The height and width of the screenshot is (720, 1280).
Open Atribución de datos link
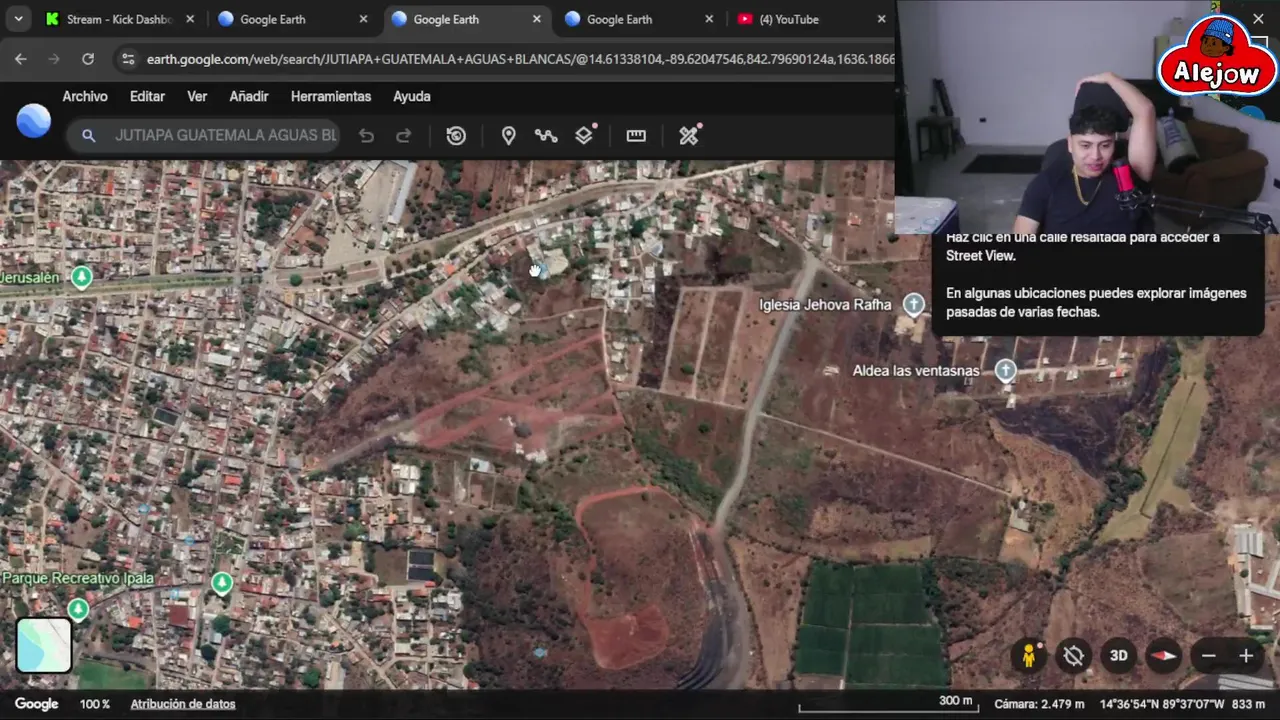pos(183,704)
